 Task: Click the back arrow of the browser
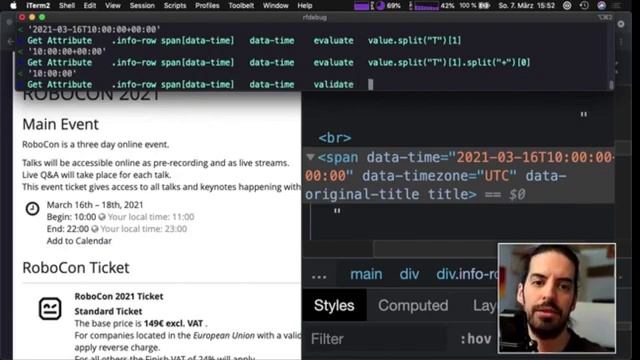10,41
